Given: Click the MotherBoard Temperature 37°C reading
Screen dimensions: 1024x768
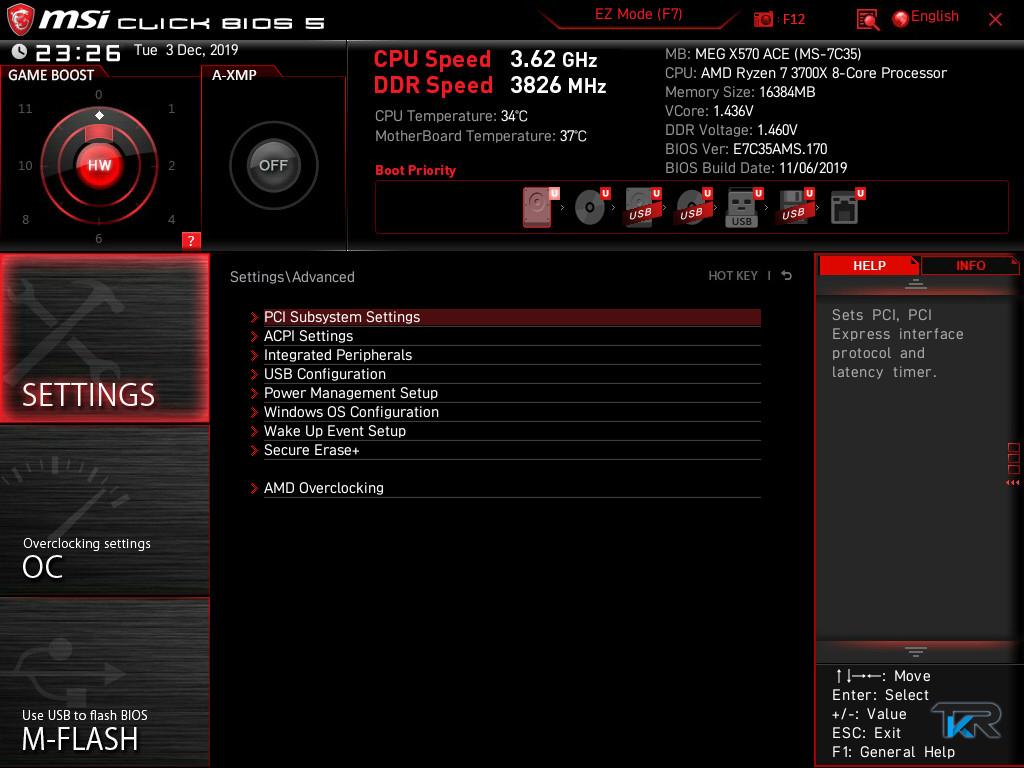Looking at the screenshot, I should point(481,136).
